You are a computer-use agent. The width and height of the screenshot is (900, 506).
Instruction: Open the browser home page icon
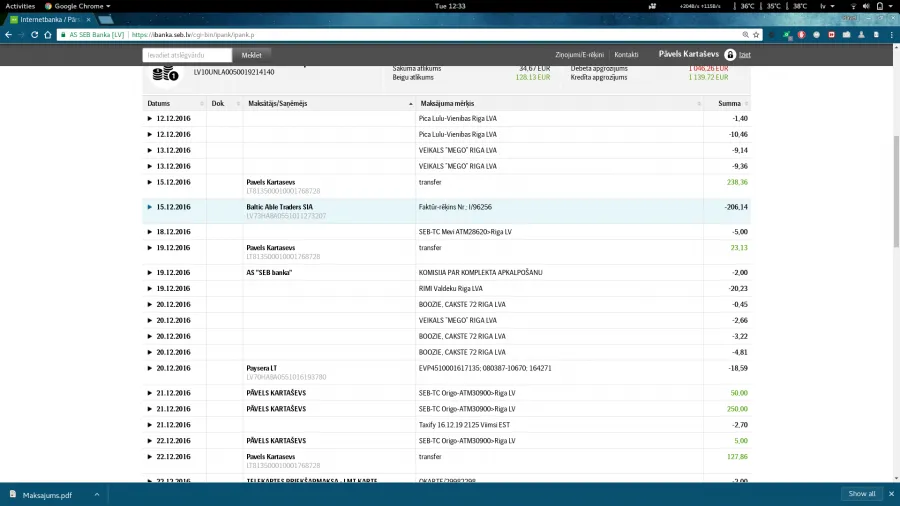tap(48, 35)
